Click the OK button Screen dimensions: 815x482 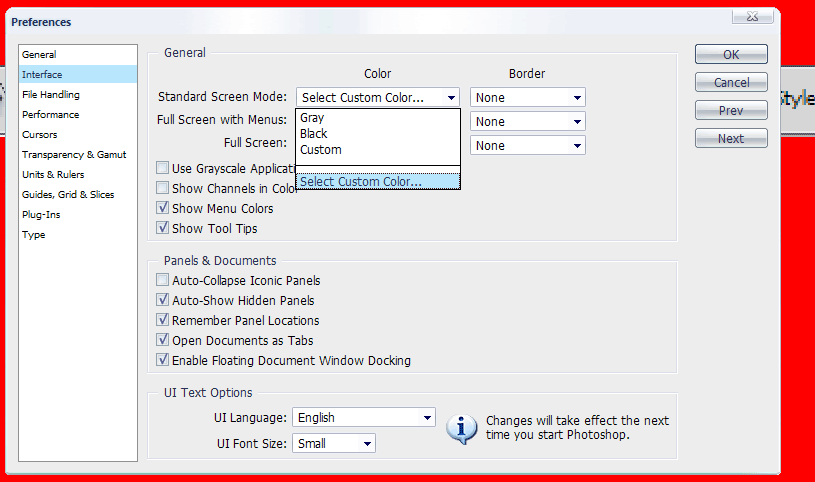[x=731, y=55]
